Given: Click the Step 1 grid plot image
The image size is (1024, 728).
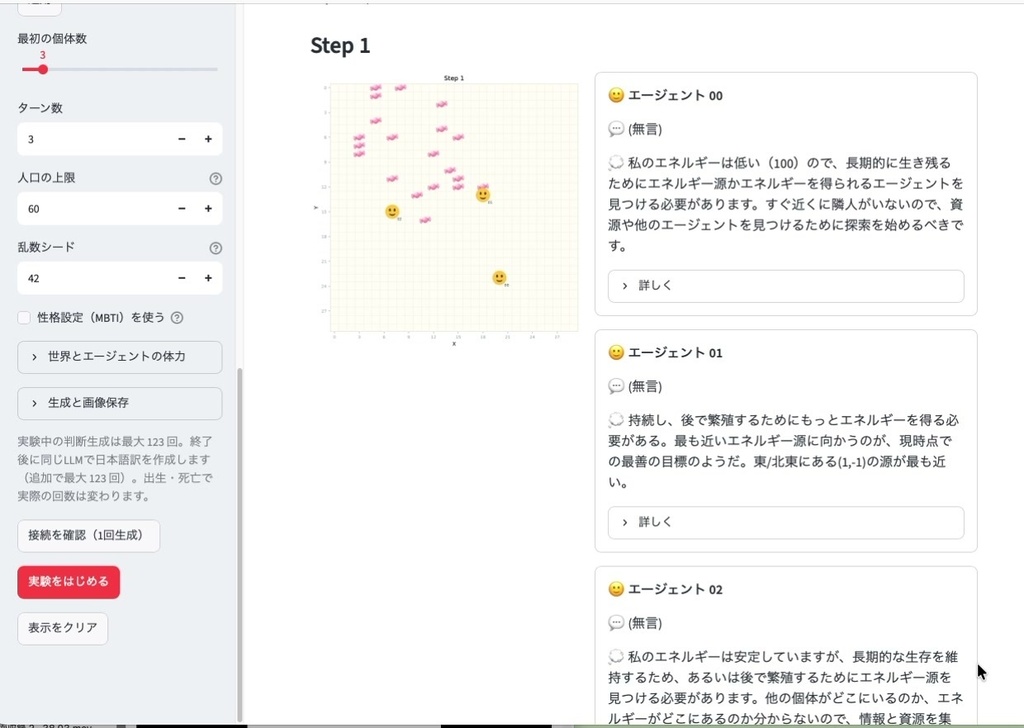Looking at the screenshot, I should pyautogui.click(x=446, y=209).
